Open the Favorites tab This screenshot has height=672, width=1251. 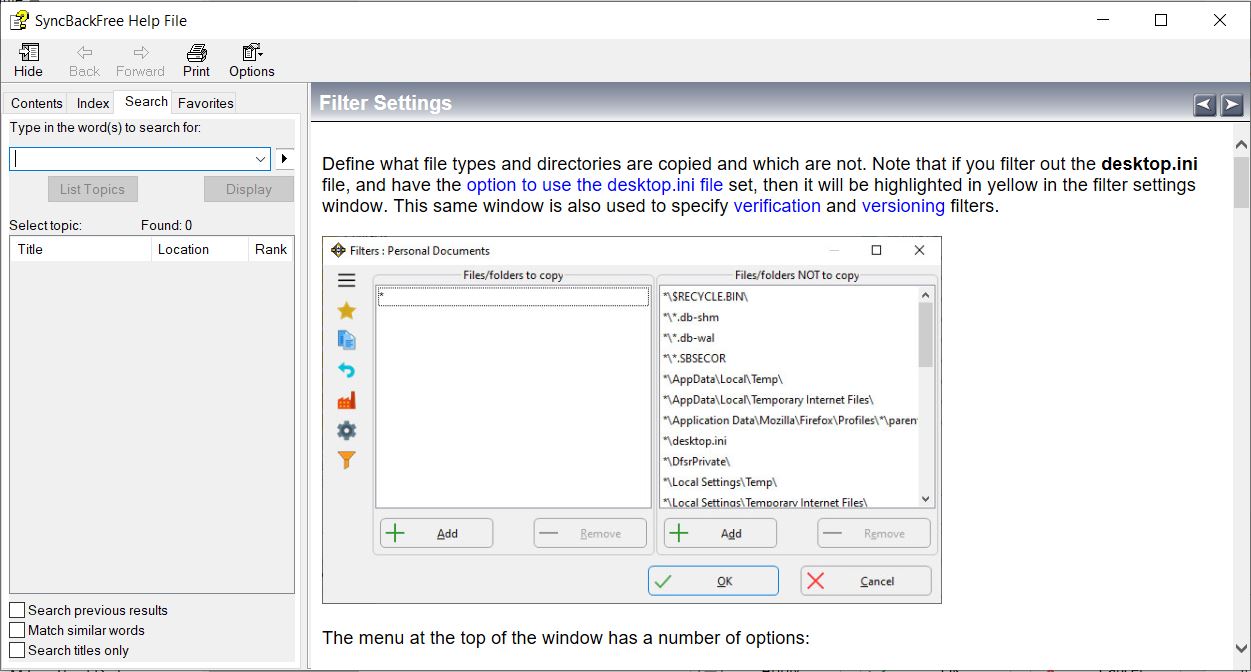point(206,103)
